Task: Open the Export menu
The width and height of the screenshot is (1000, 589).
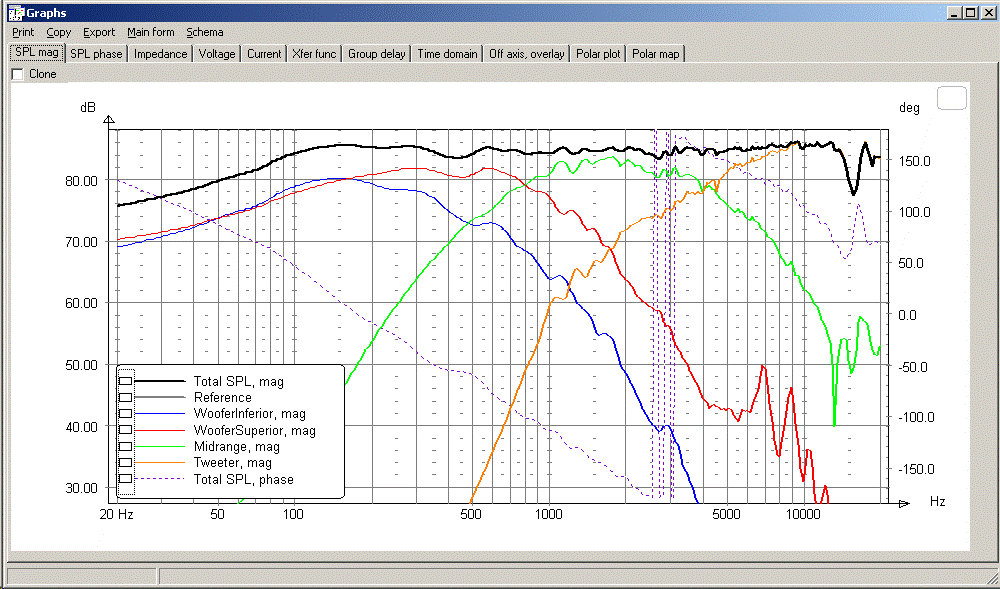Action: 99,32
